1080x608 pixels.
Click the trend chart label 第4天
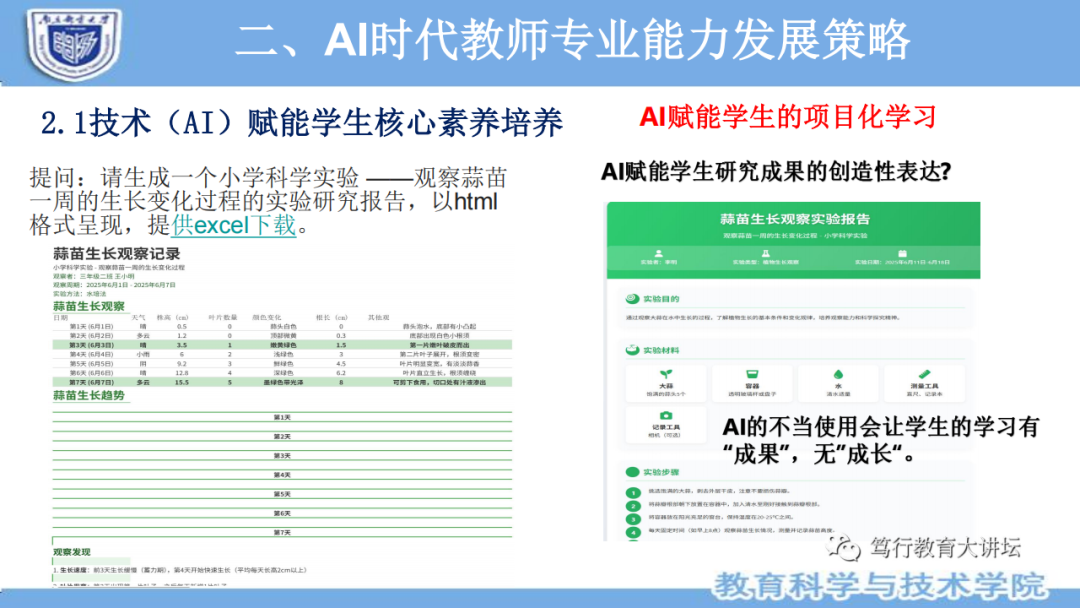(282, 475)
